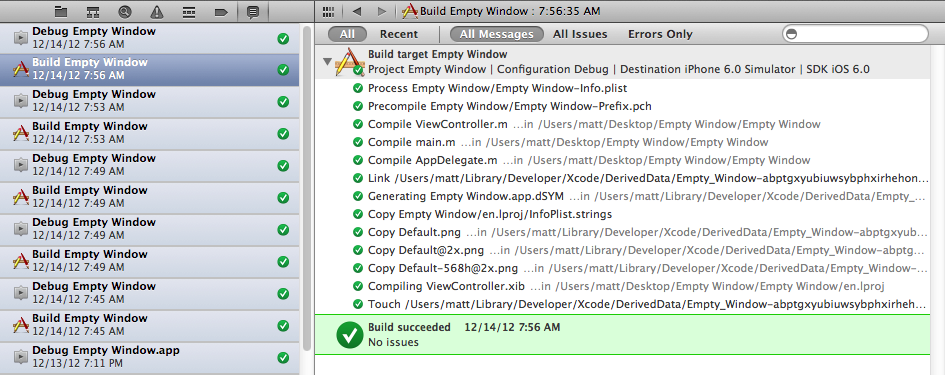Select the Compile AppDelegate.m step
The width and height of the screenshot is (945, 375).
pos(623,160)
